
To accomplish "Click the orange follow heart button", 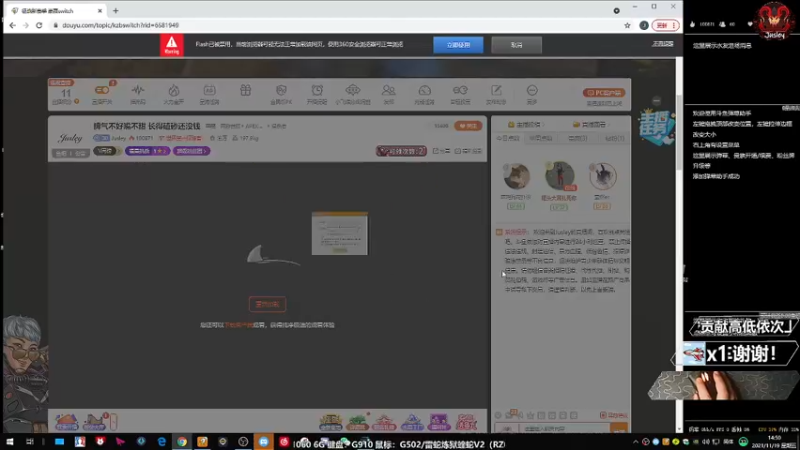I will point(468,126).
